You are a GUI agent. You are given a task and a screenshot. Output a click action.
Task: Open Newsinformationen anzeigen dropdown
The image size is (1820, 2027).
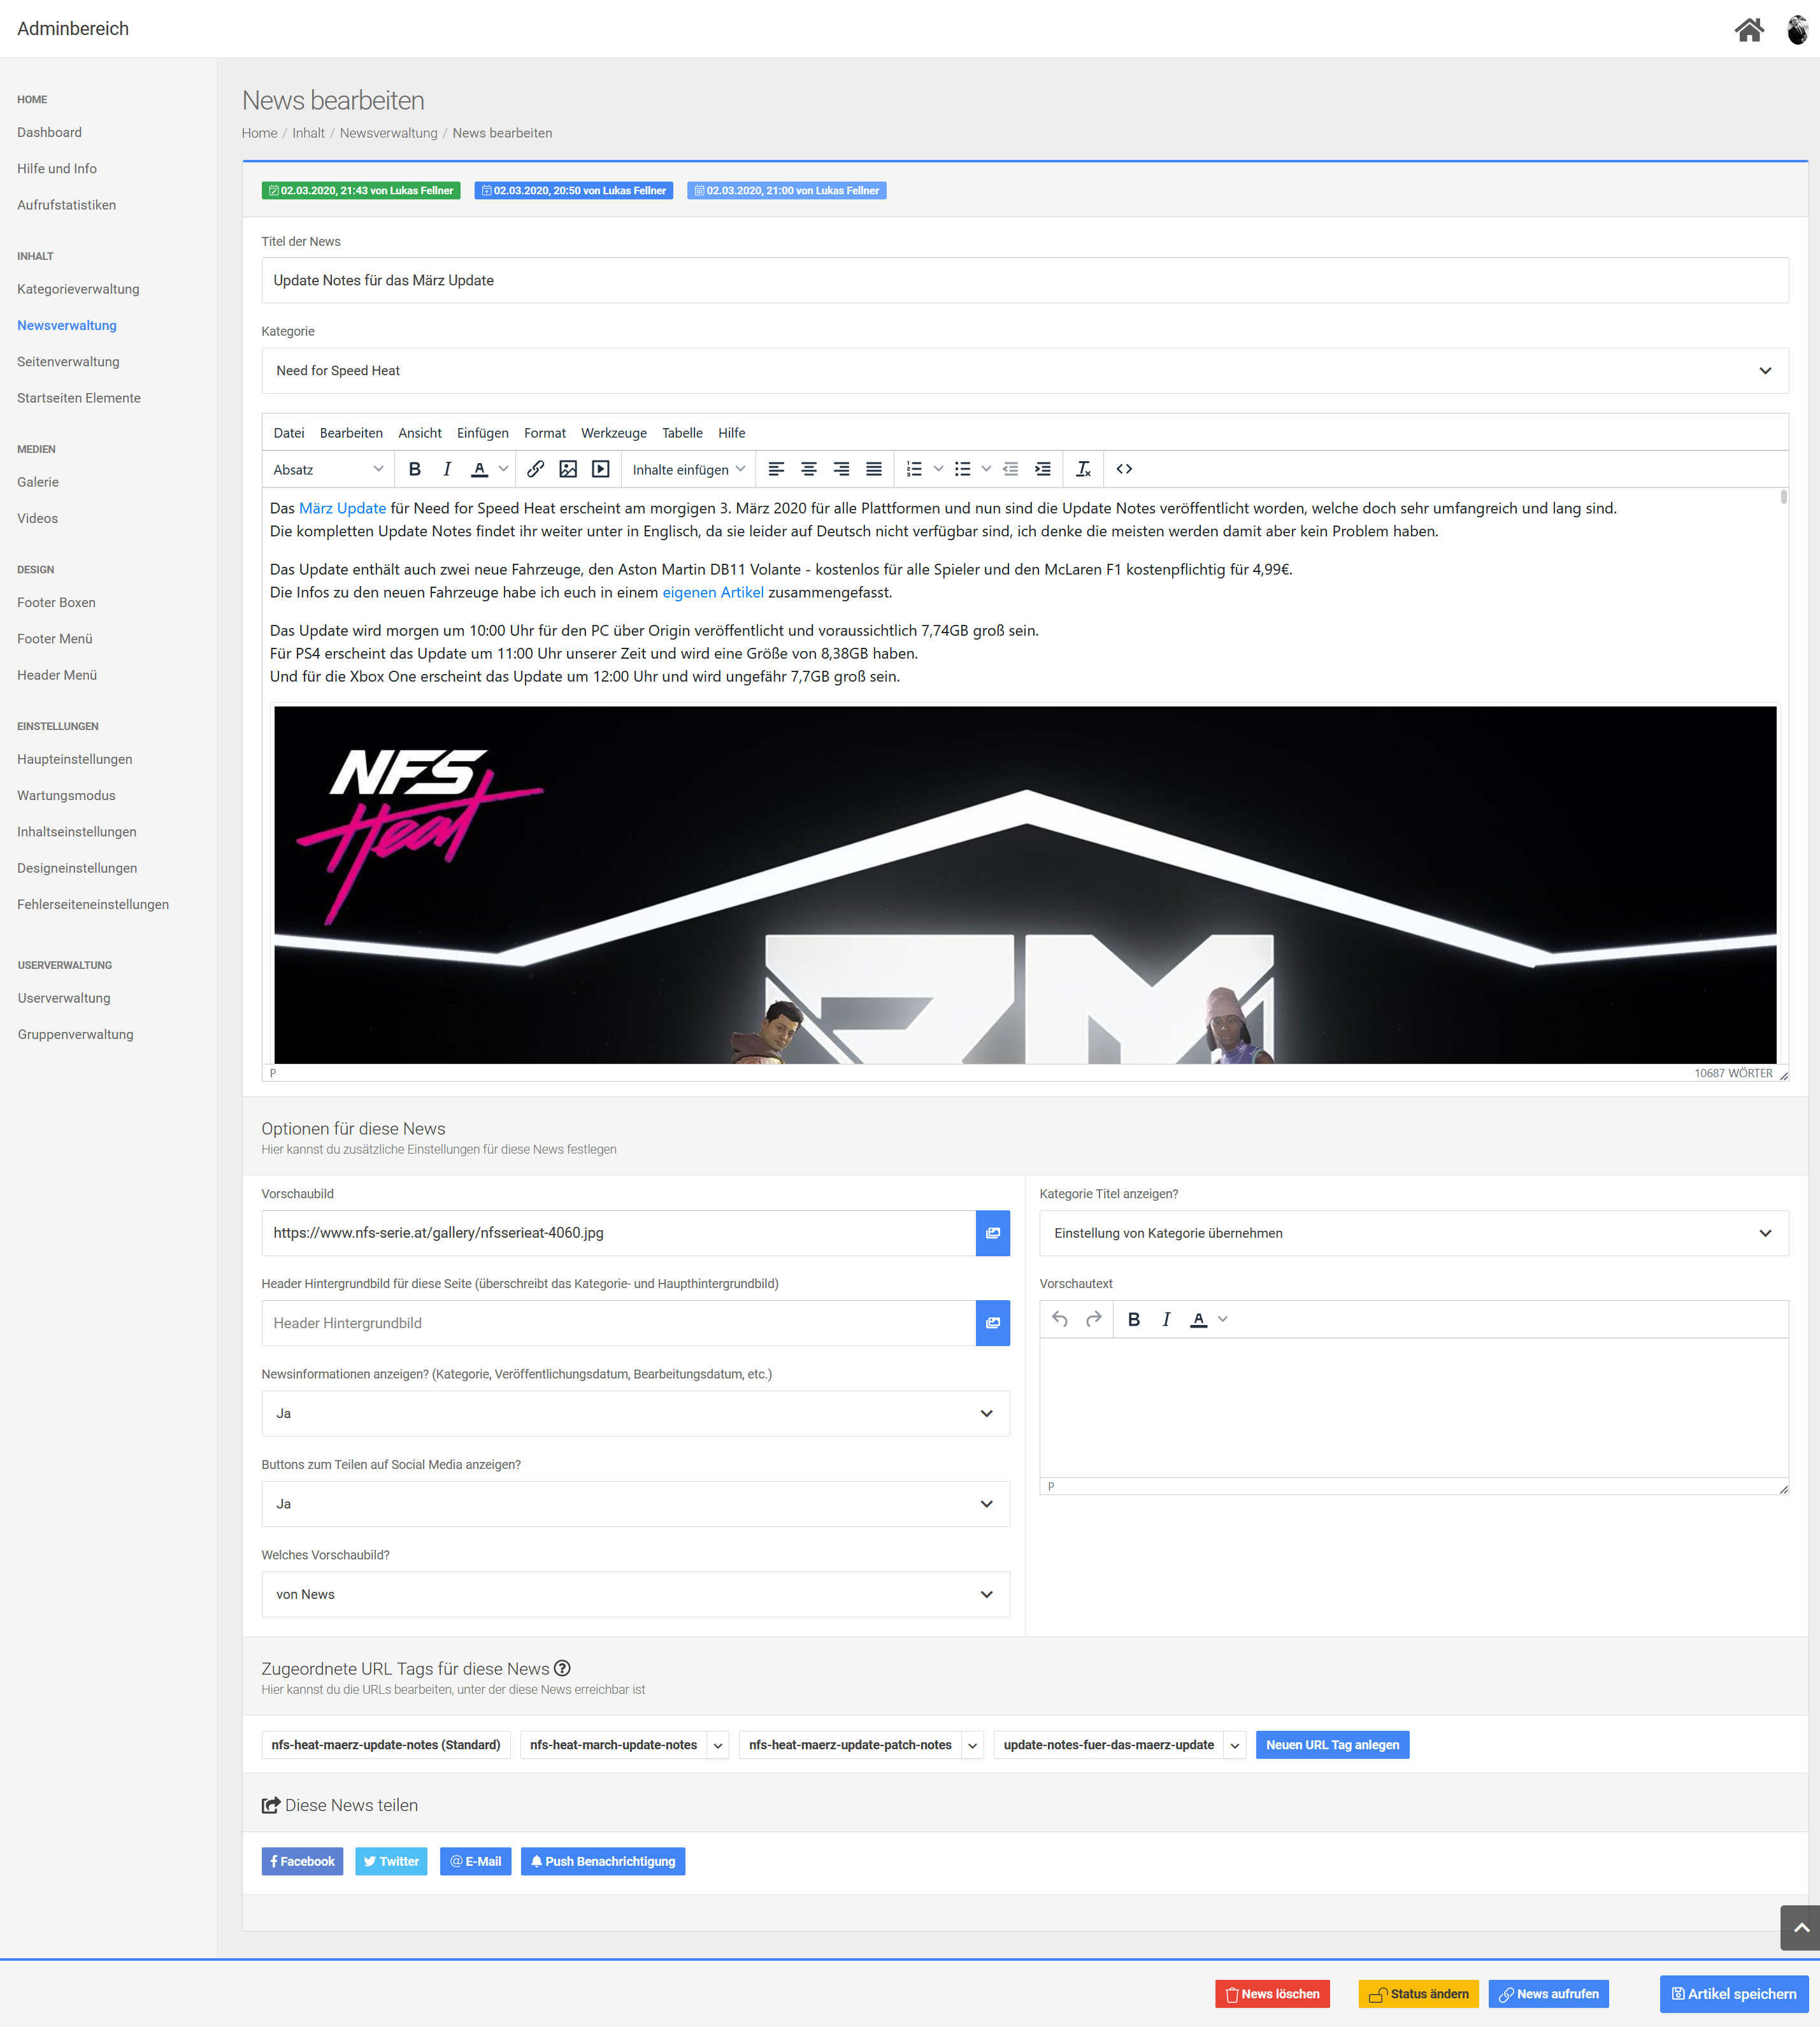pos(635,1414)
